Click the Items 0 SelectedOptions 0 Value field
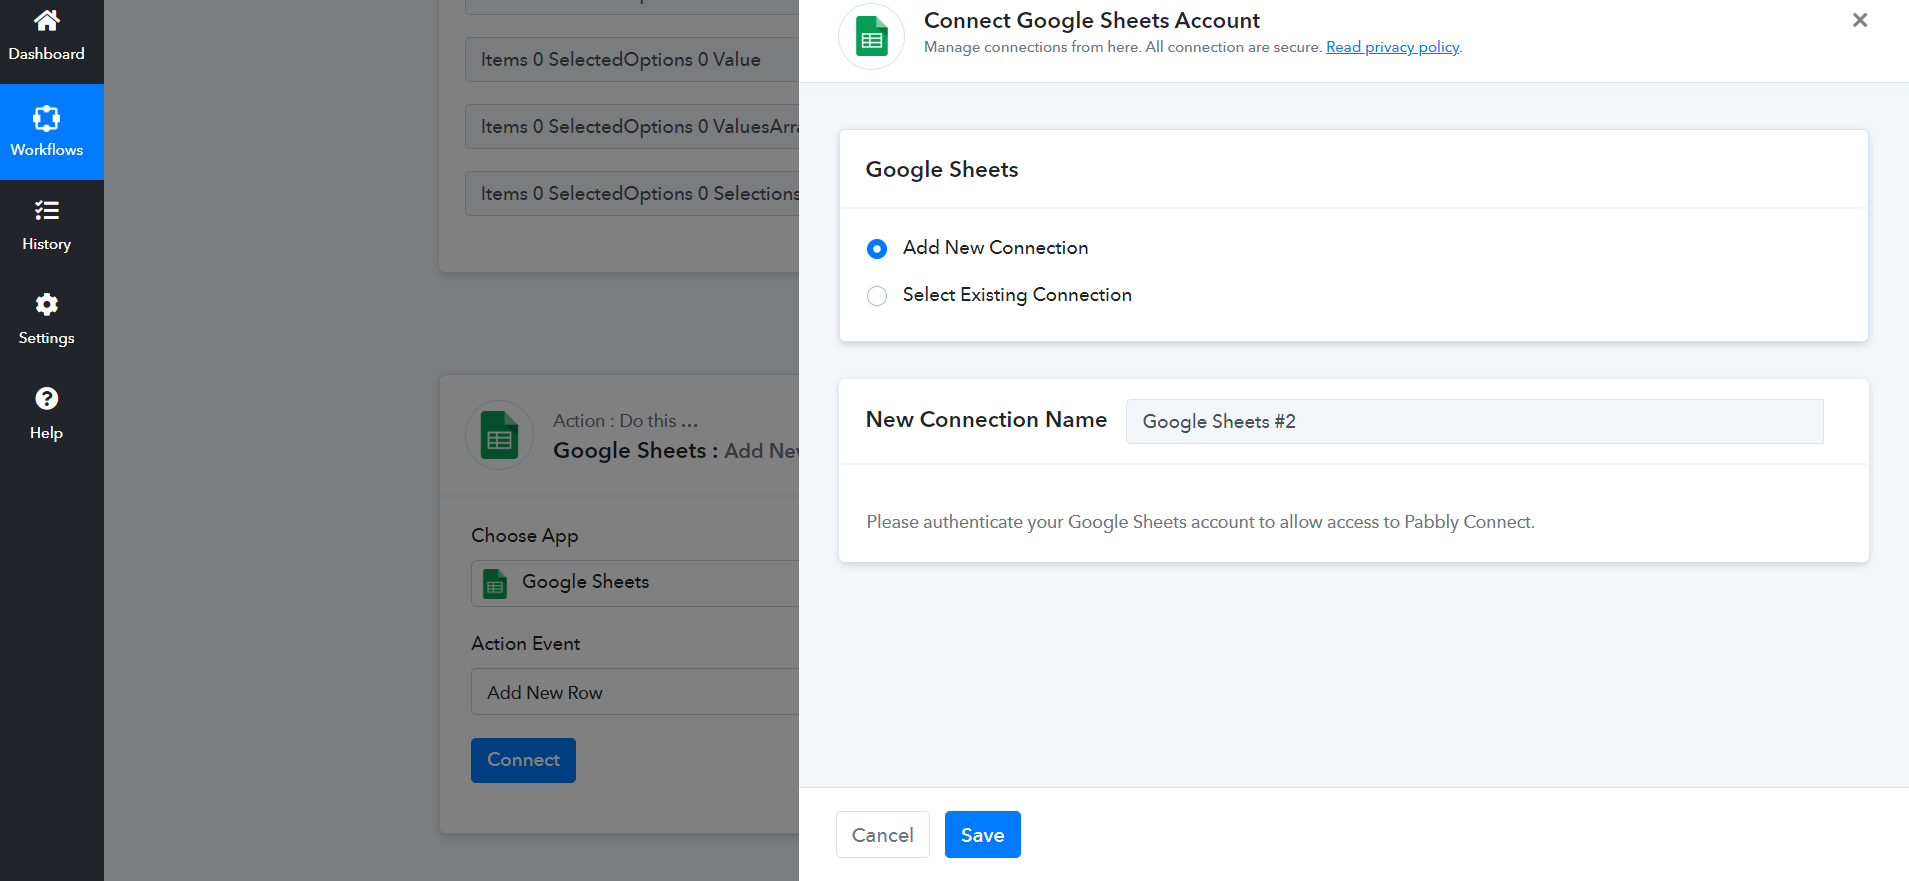Screen dimensions: 1909x881 click(x=632, y=60)
